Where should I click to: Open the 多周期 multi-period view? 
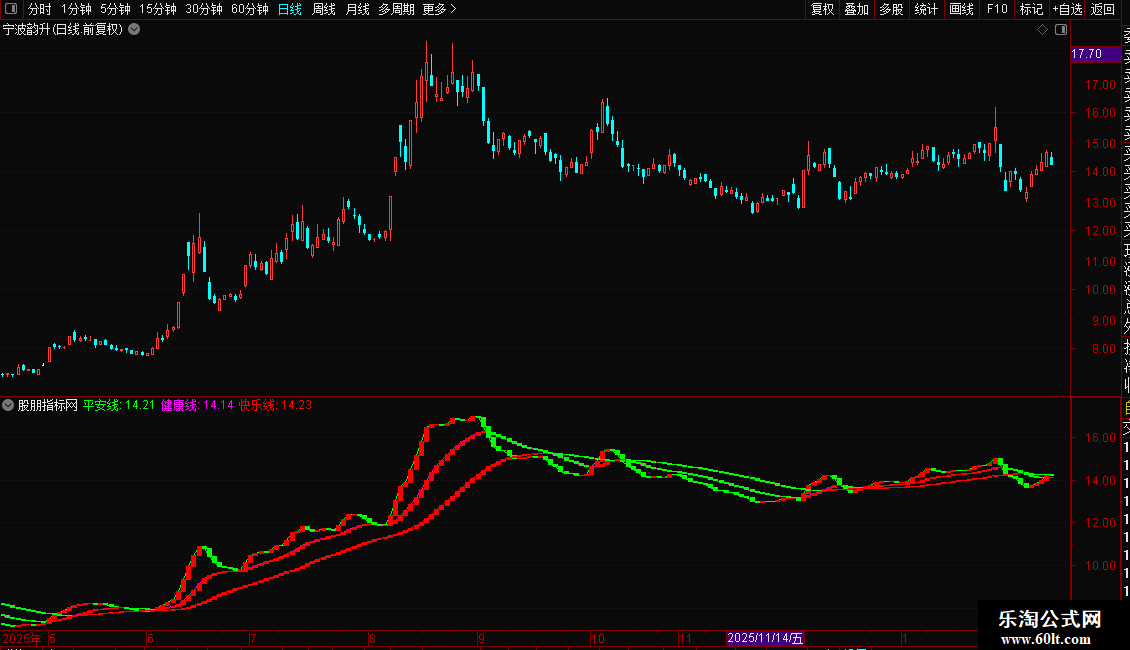click(x=396, y=9)
